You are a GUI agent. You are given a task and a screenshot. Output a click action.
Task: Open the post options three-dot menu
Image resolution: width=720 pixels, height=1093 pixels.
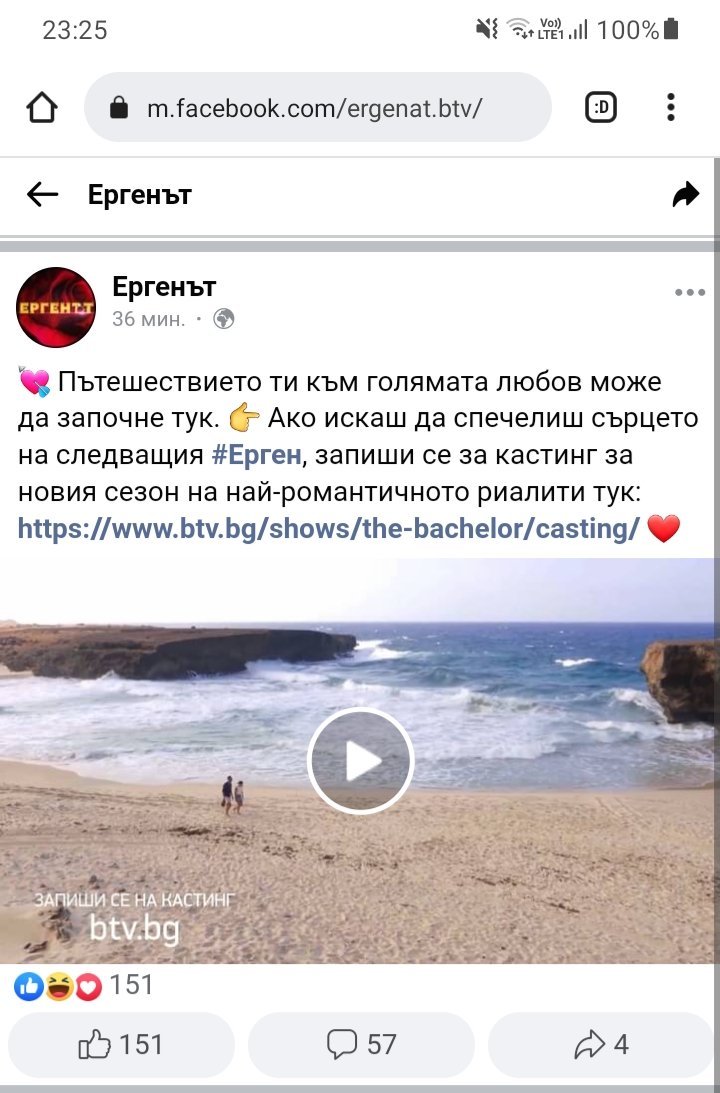690,292
